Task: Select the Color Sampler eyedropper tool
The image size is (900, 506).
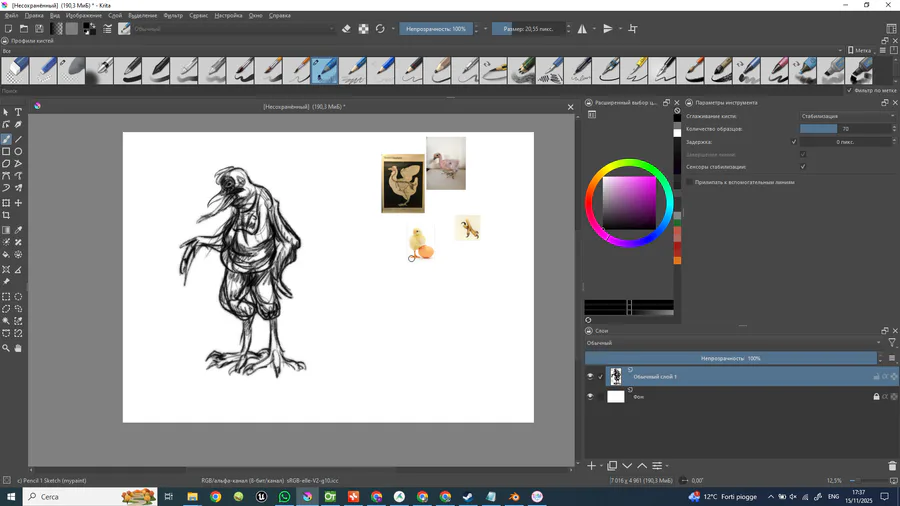Action: (x=18, y=230)
